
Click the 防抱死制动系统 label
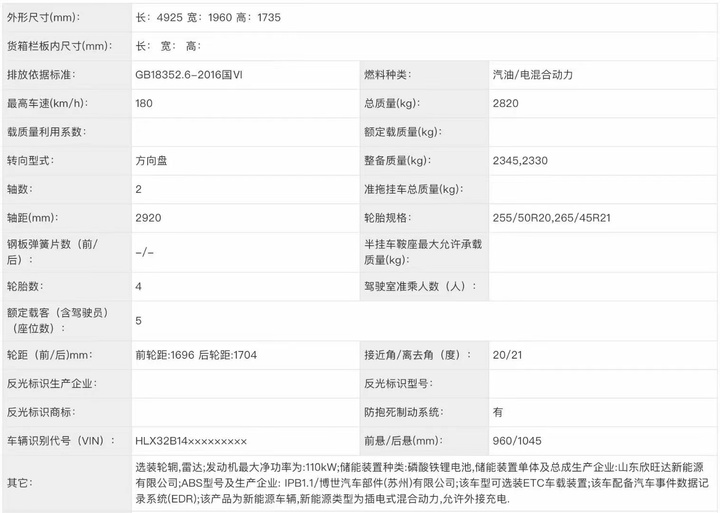click(404, 412)
